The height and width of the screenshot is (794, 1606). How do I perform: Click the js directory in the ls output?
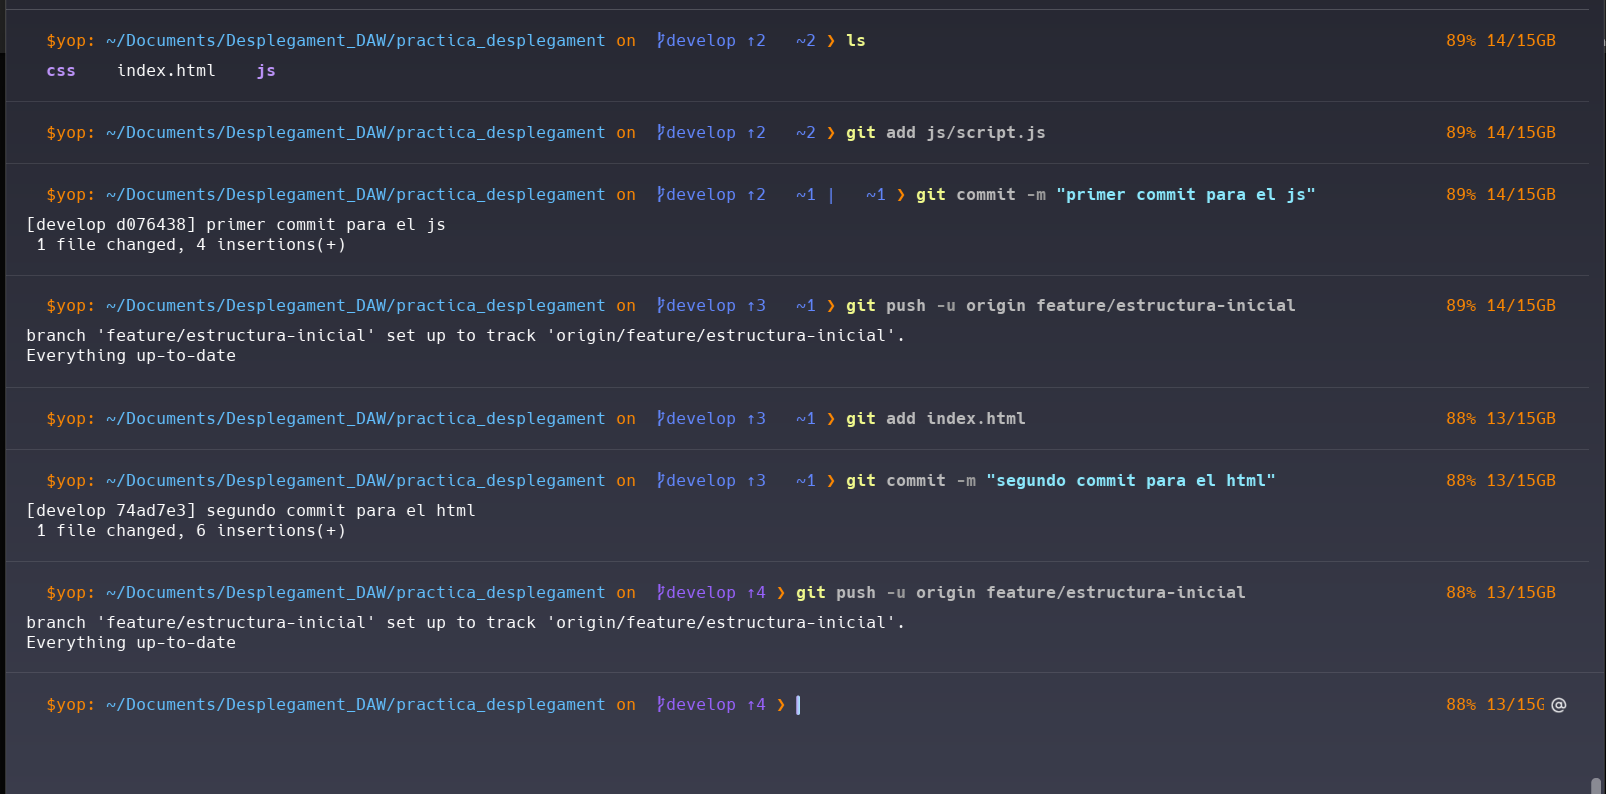pyautogui.click(x=265, y=71)
